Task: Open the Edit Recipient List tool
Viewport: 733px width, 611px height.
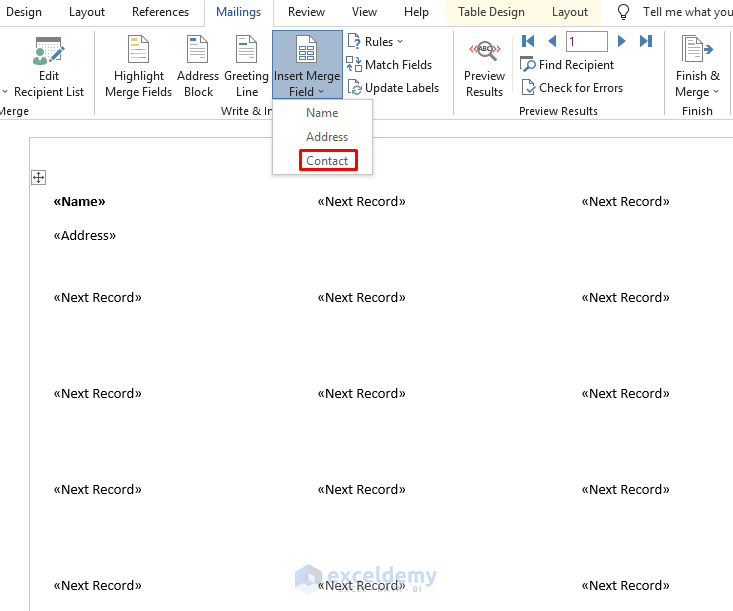Action: pos(49,67)
